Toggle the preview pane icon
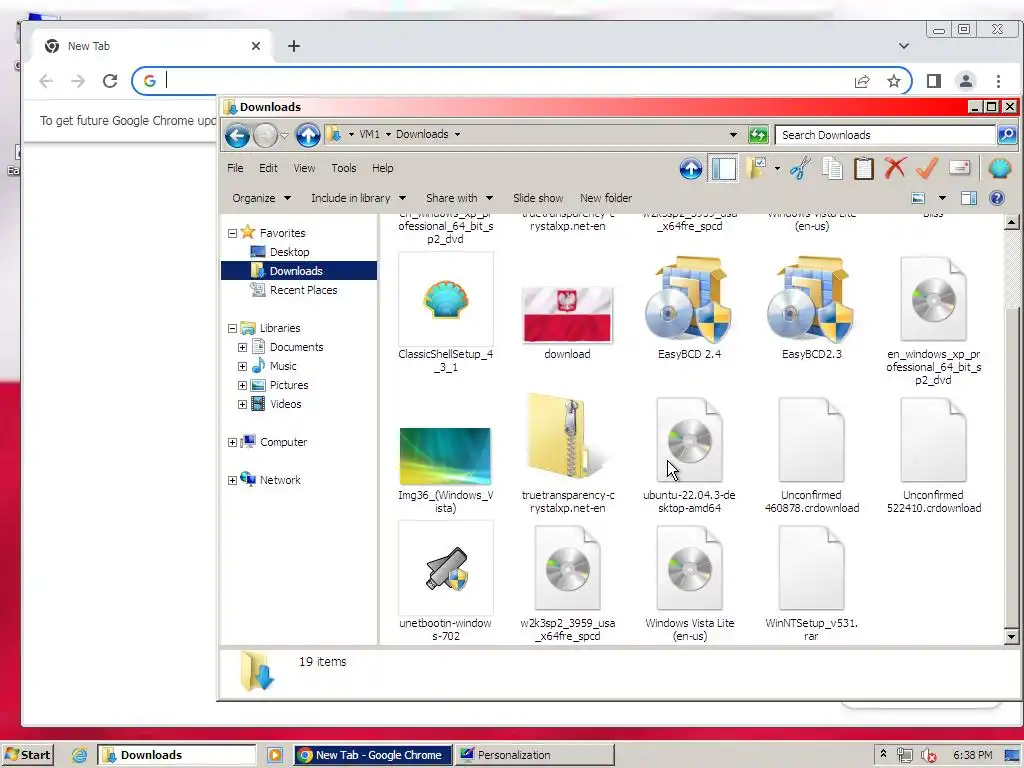Image resolution: width=1024 pixels, height=768 pixels. coord(968,198)
